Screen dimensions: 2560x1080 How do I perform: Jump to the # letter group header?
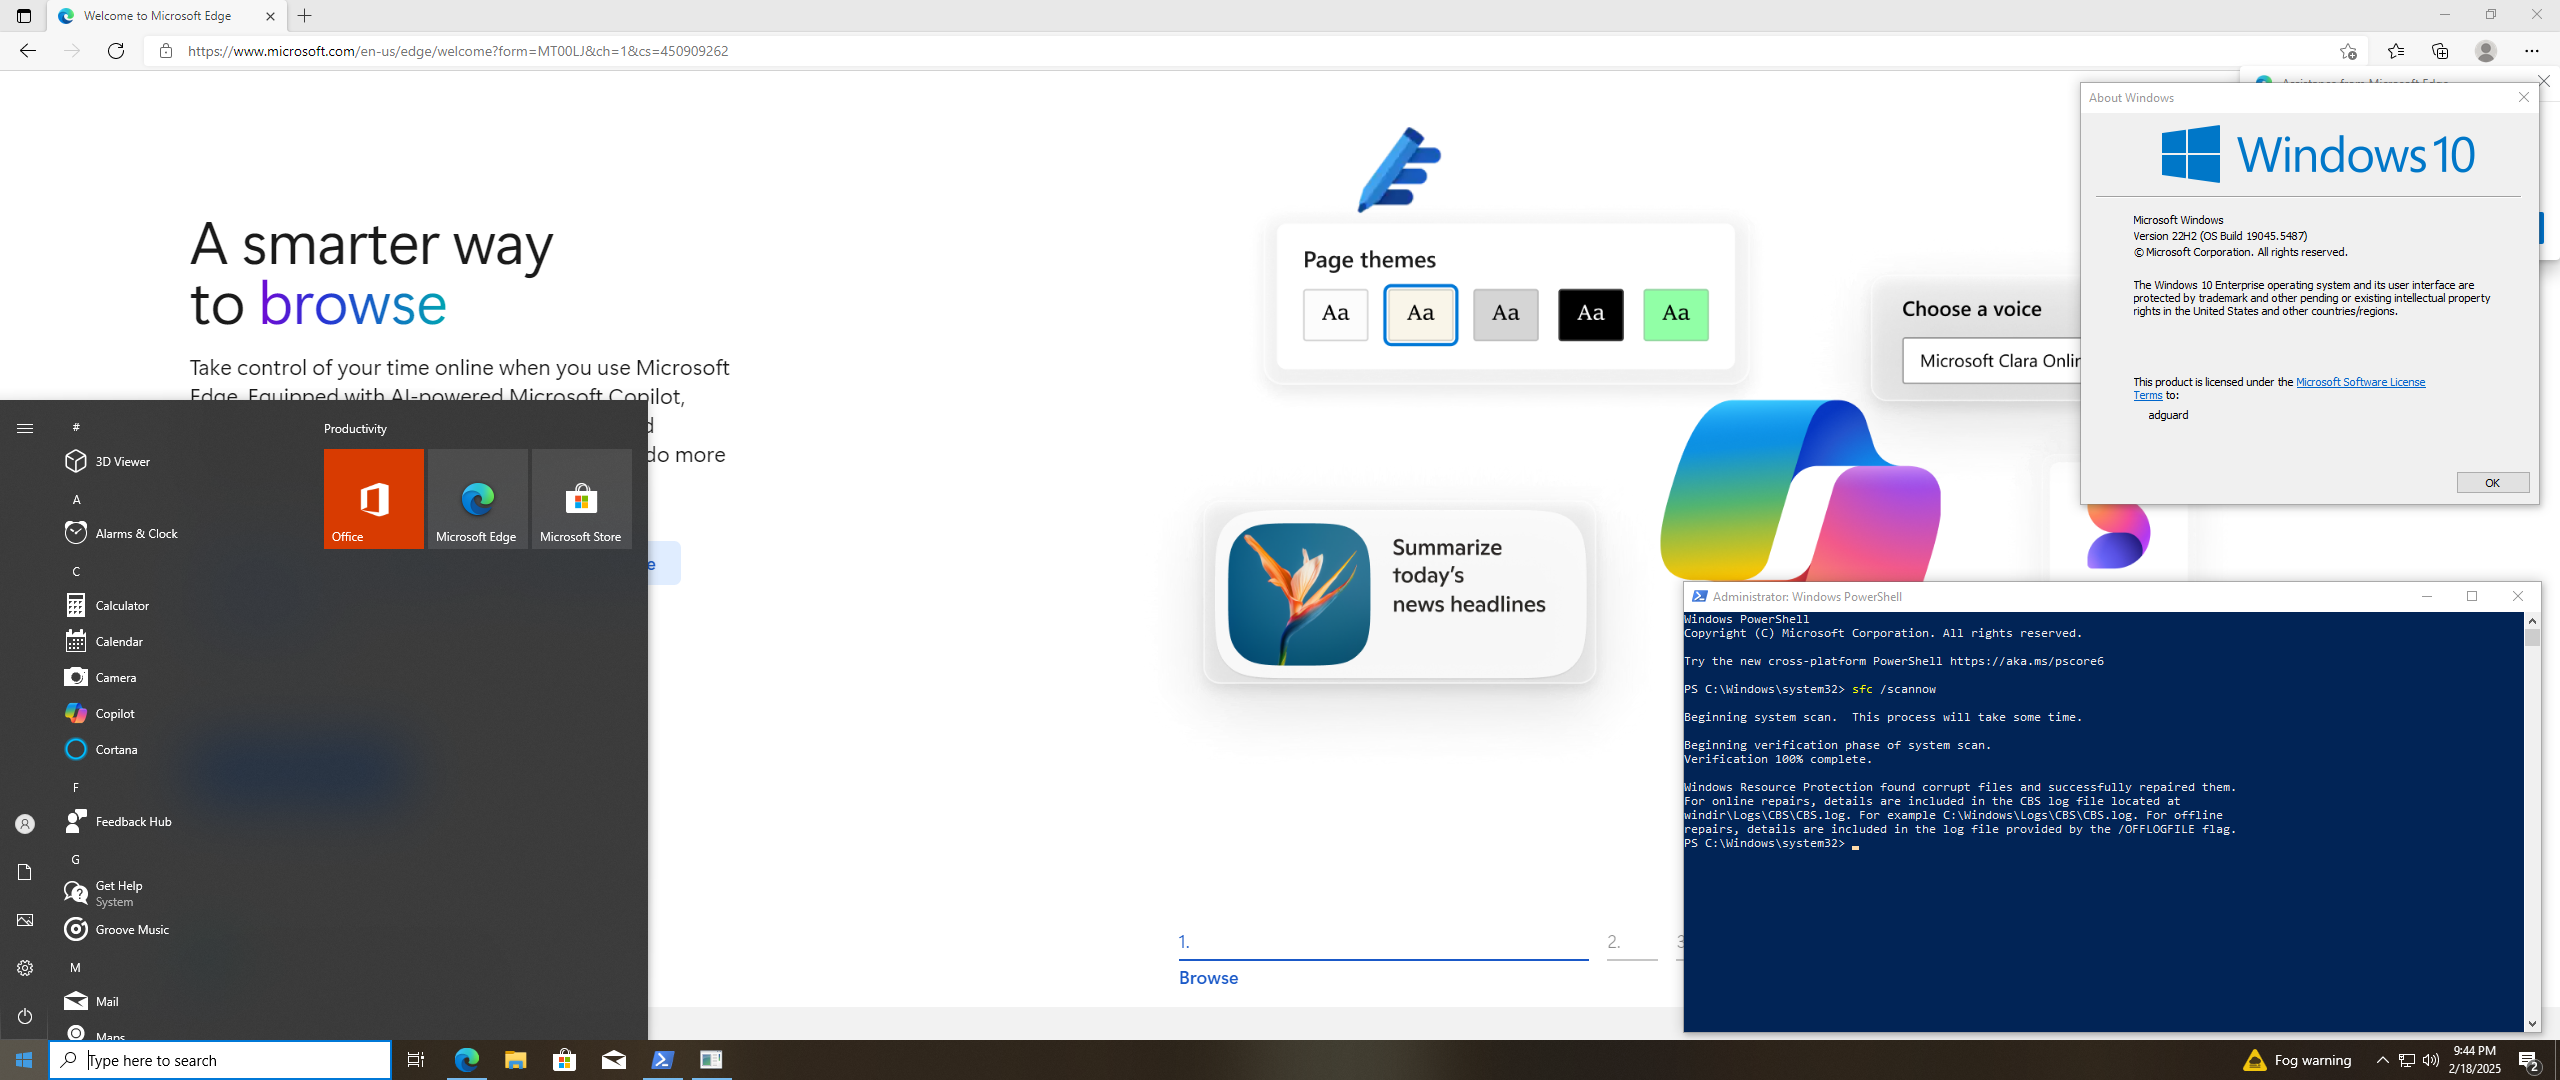pyautogui.click(x=76, y=427)
